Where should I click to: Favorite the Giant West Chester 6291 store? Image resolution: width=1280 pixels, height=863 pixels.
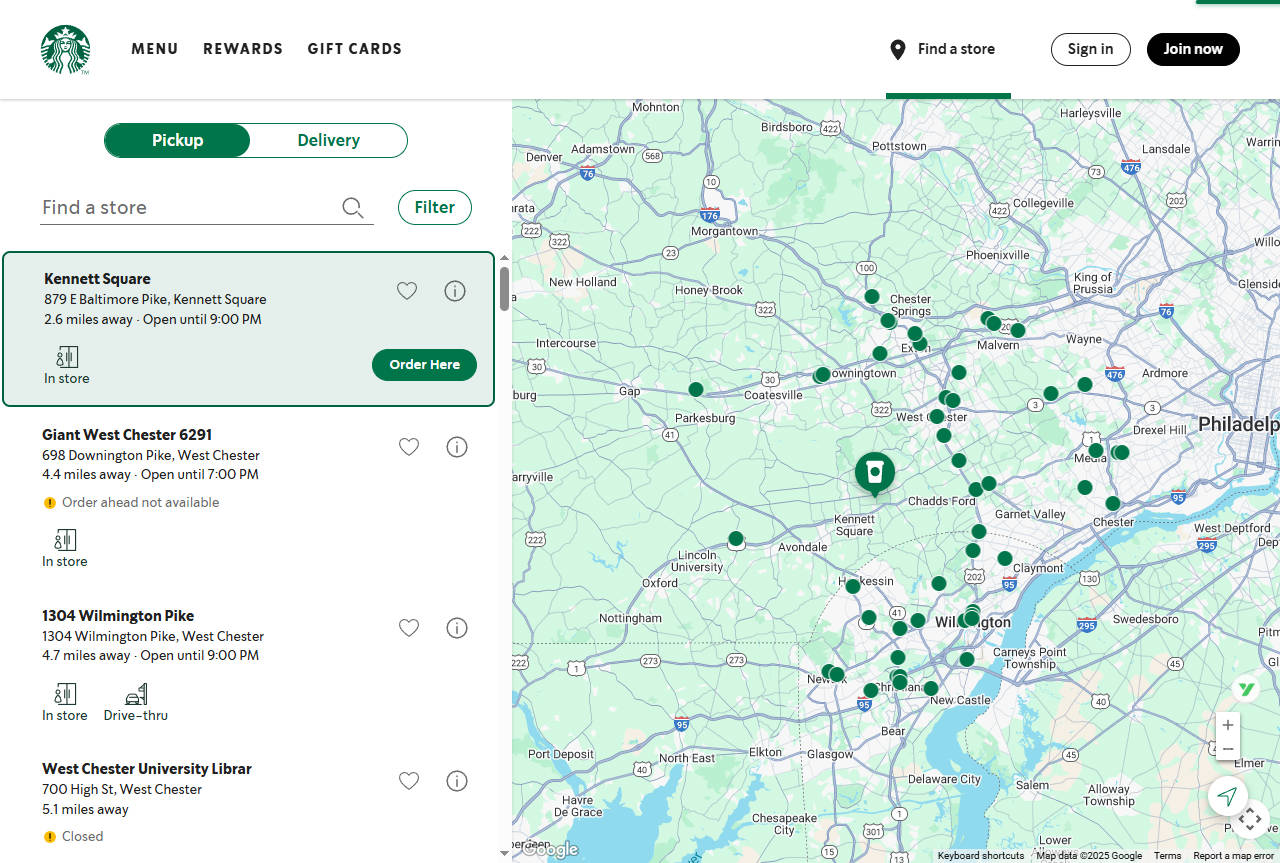(409, 447)
